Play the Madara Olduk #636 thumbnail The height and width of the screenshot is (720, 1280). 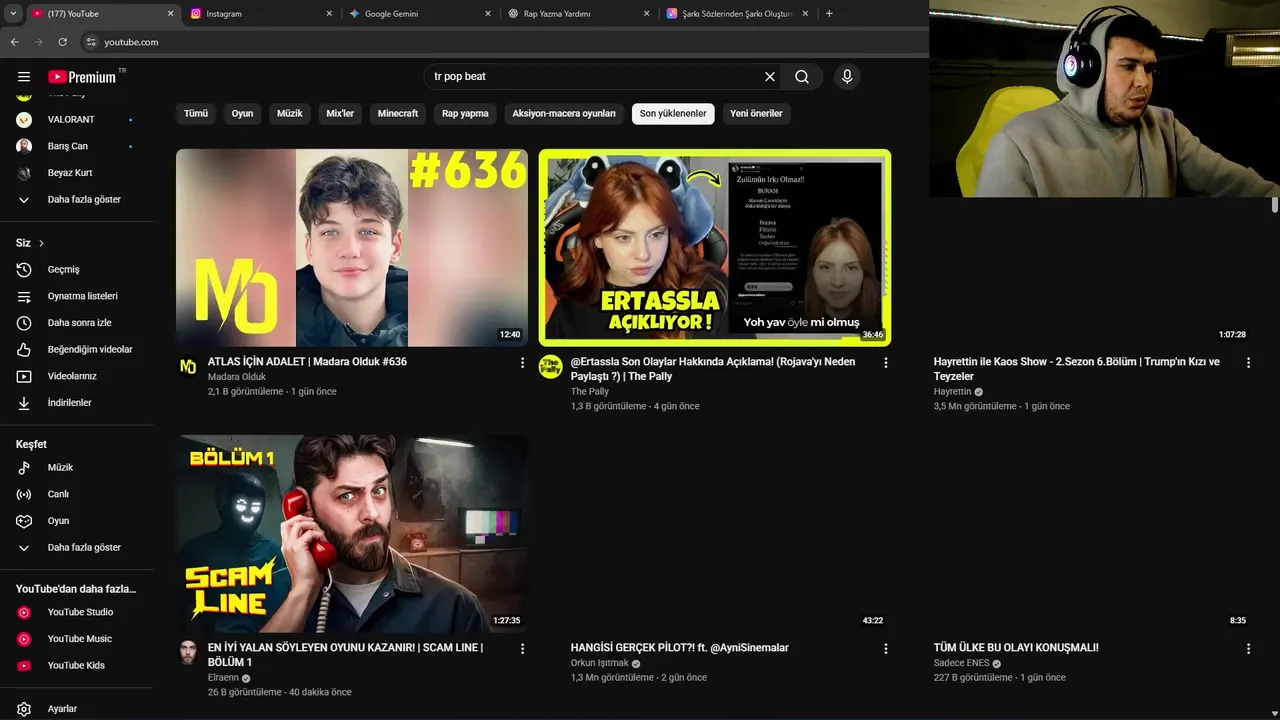pyautogui.click(x=352, y=247)
